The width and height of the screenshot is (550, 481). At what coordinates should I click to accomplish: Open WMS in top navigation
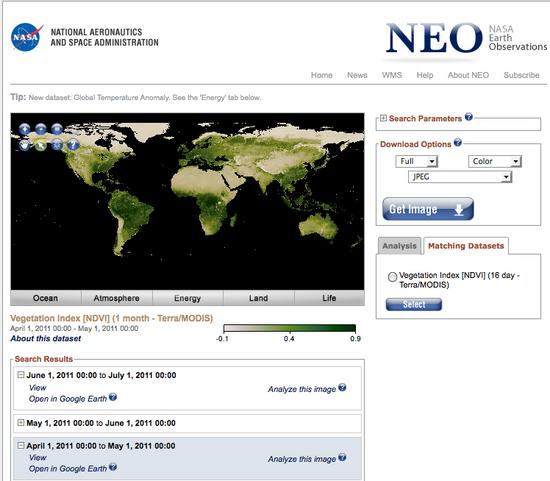click(x=392, y=75)
